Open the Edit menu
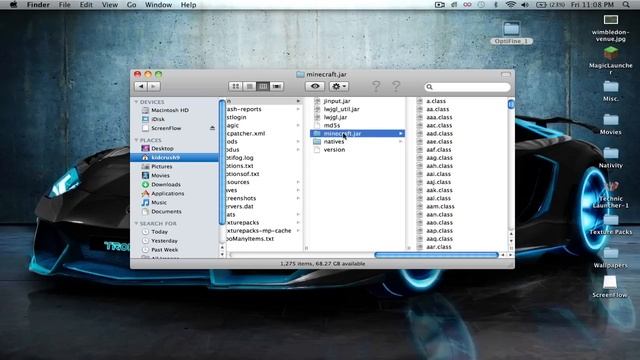Viewport: 640px width, 360px height. (x=86, y=4)
